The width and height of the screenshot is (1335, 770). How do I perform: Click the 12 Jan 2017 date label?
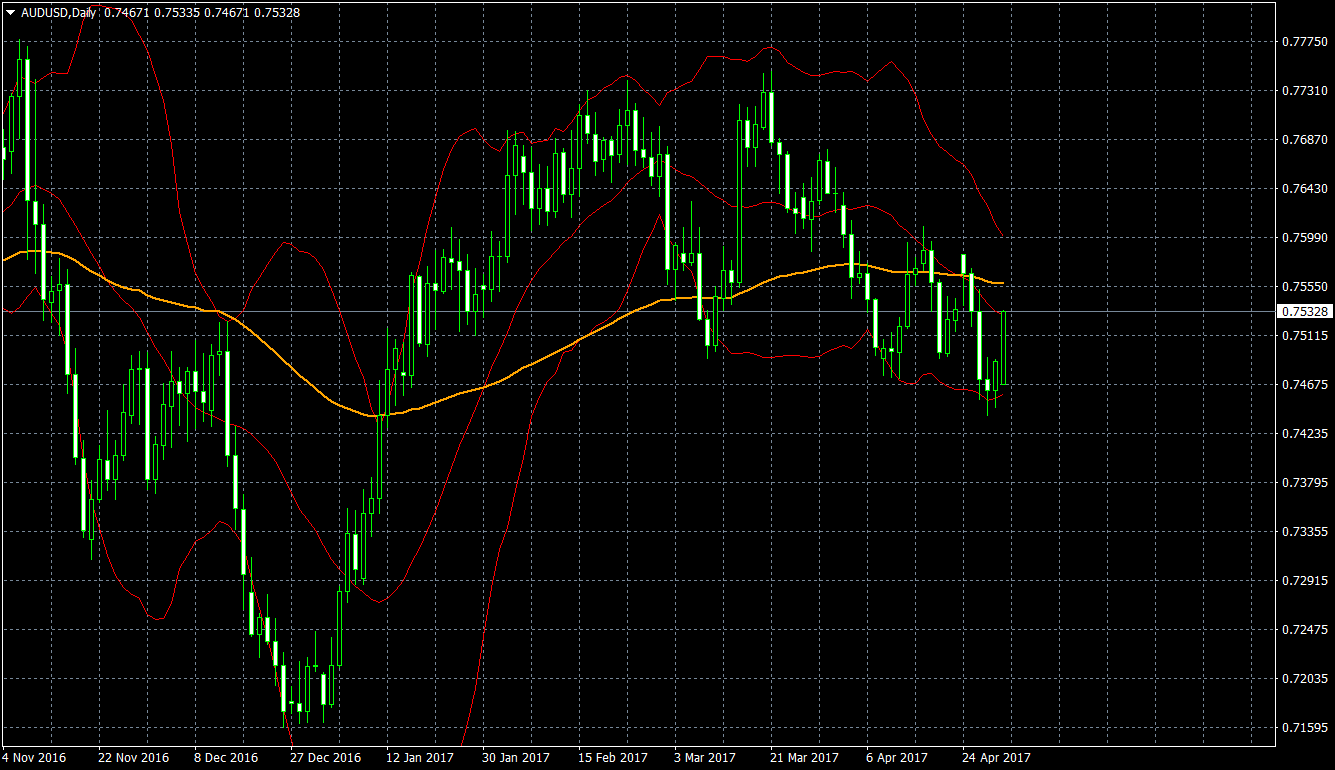pyautogui.click(x=421, y=758)
